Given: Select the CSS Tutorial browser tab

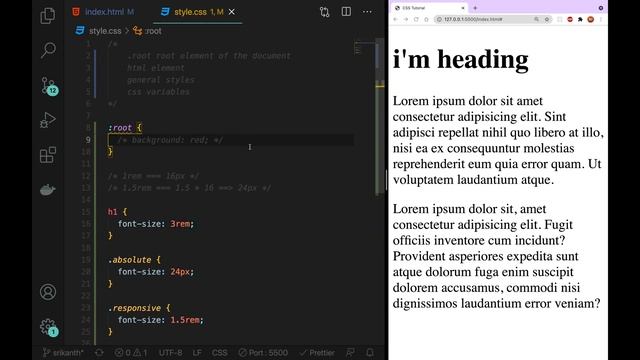Looking at the screenshot, I should (429, 8).
